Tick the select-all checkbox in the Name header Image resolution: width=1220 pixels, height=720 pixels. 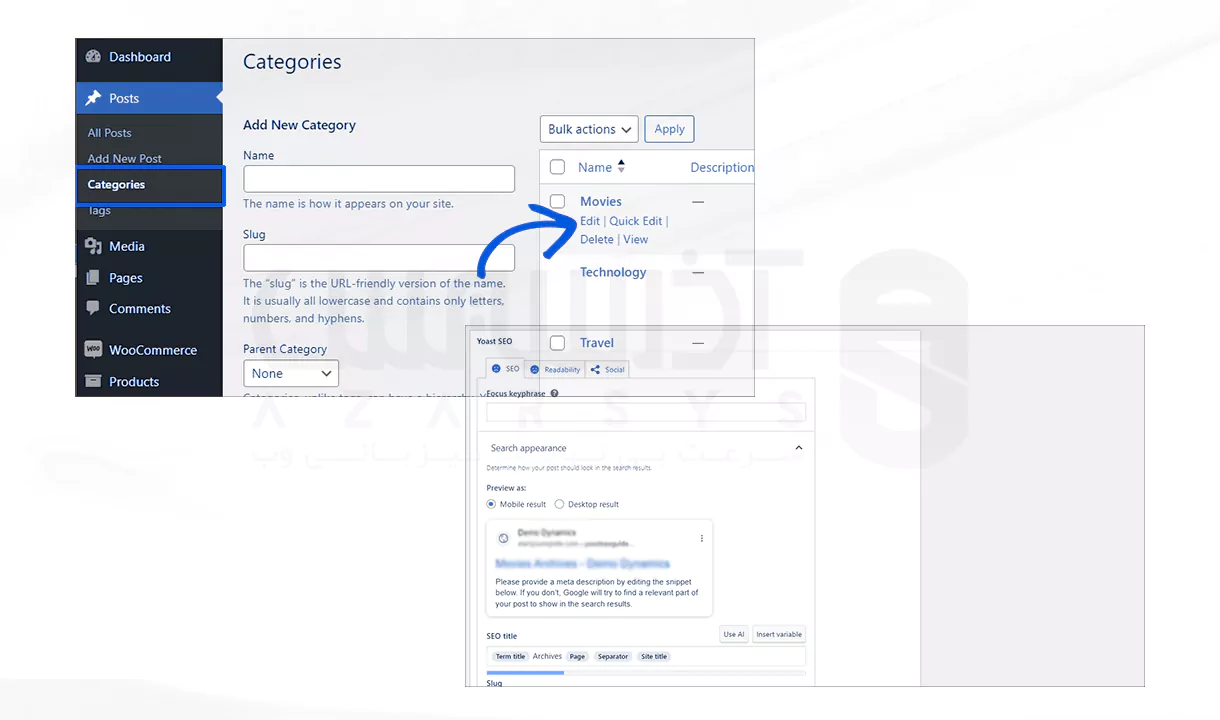pyautogui.click(x=557, y=167)
